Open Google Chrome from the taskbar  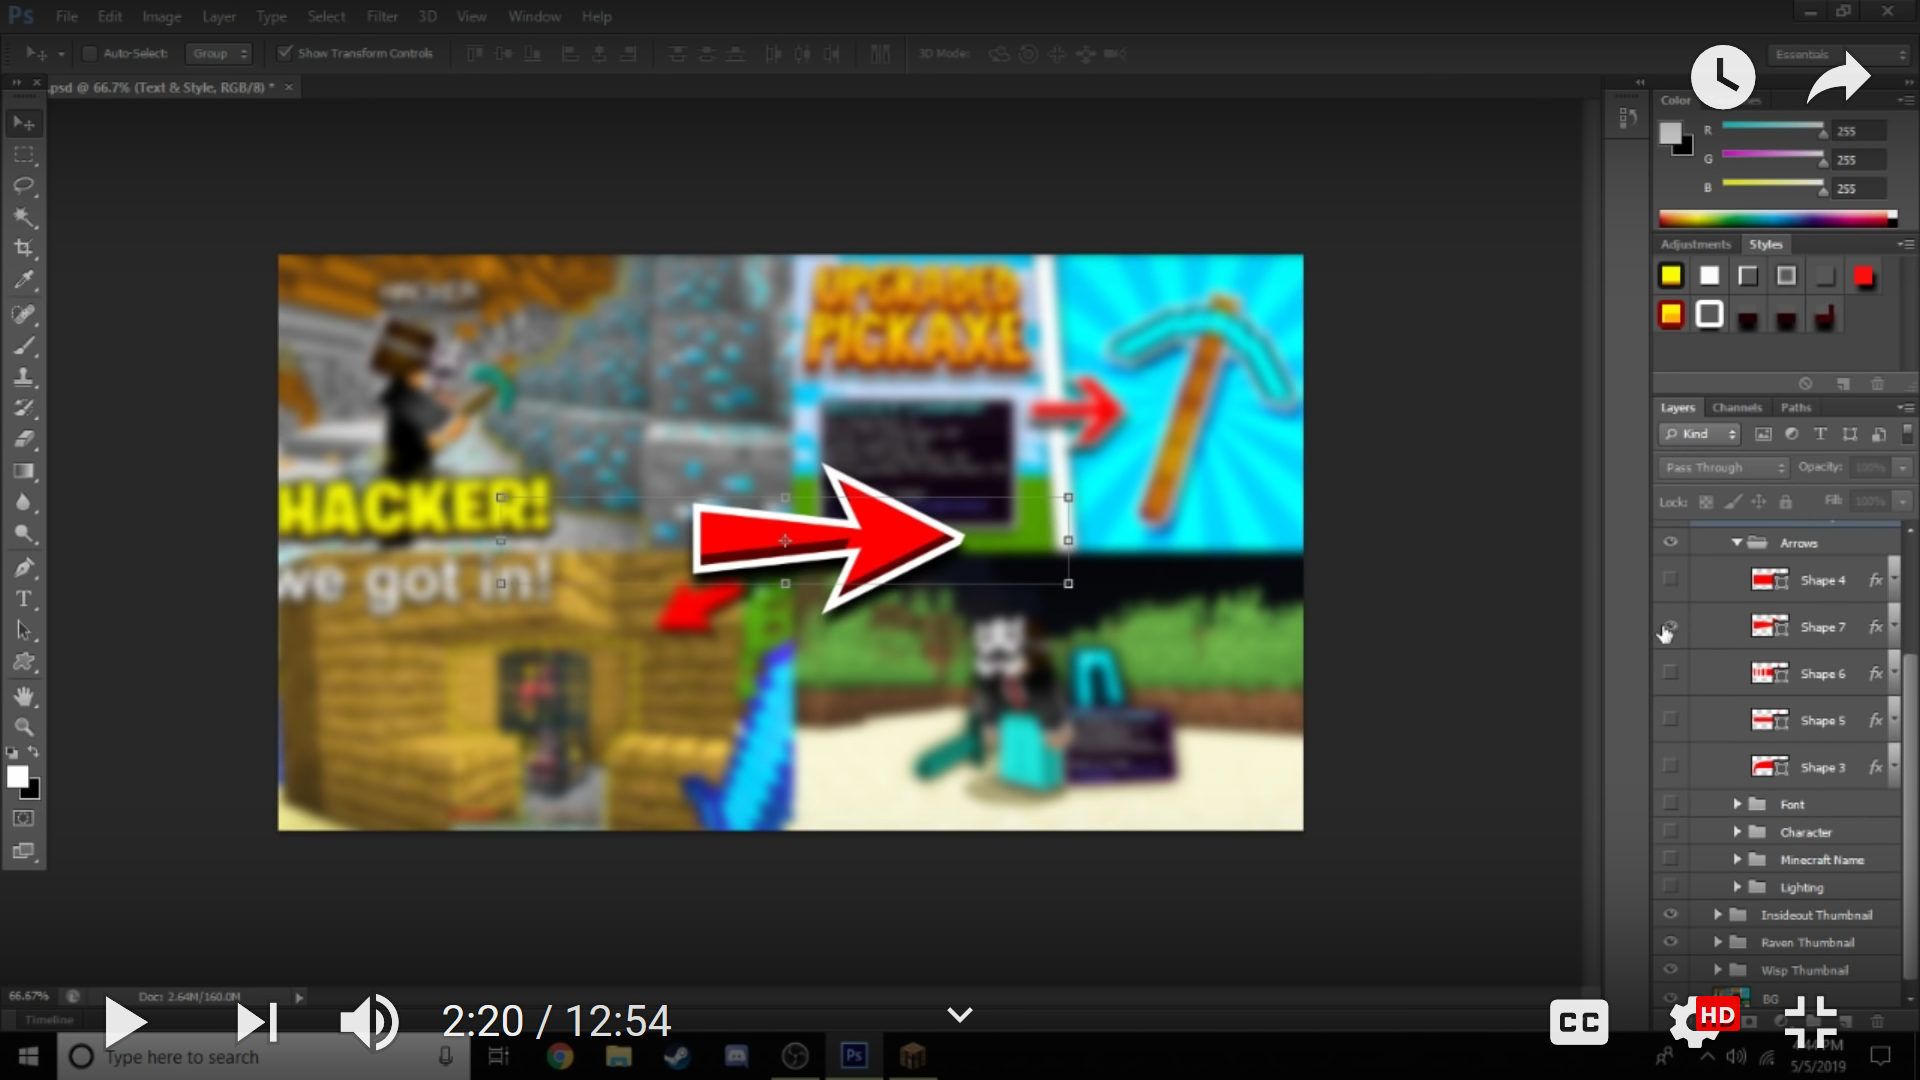pyautogui.click(x=560, y=1056)
